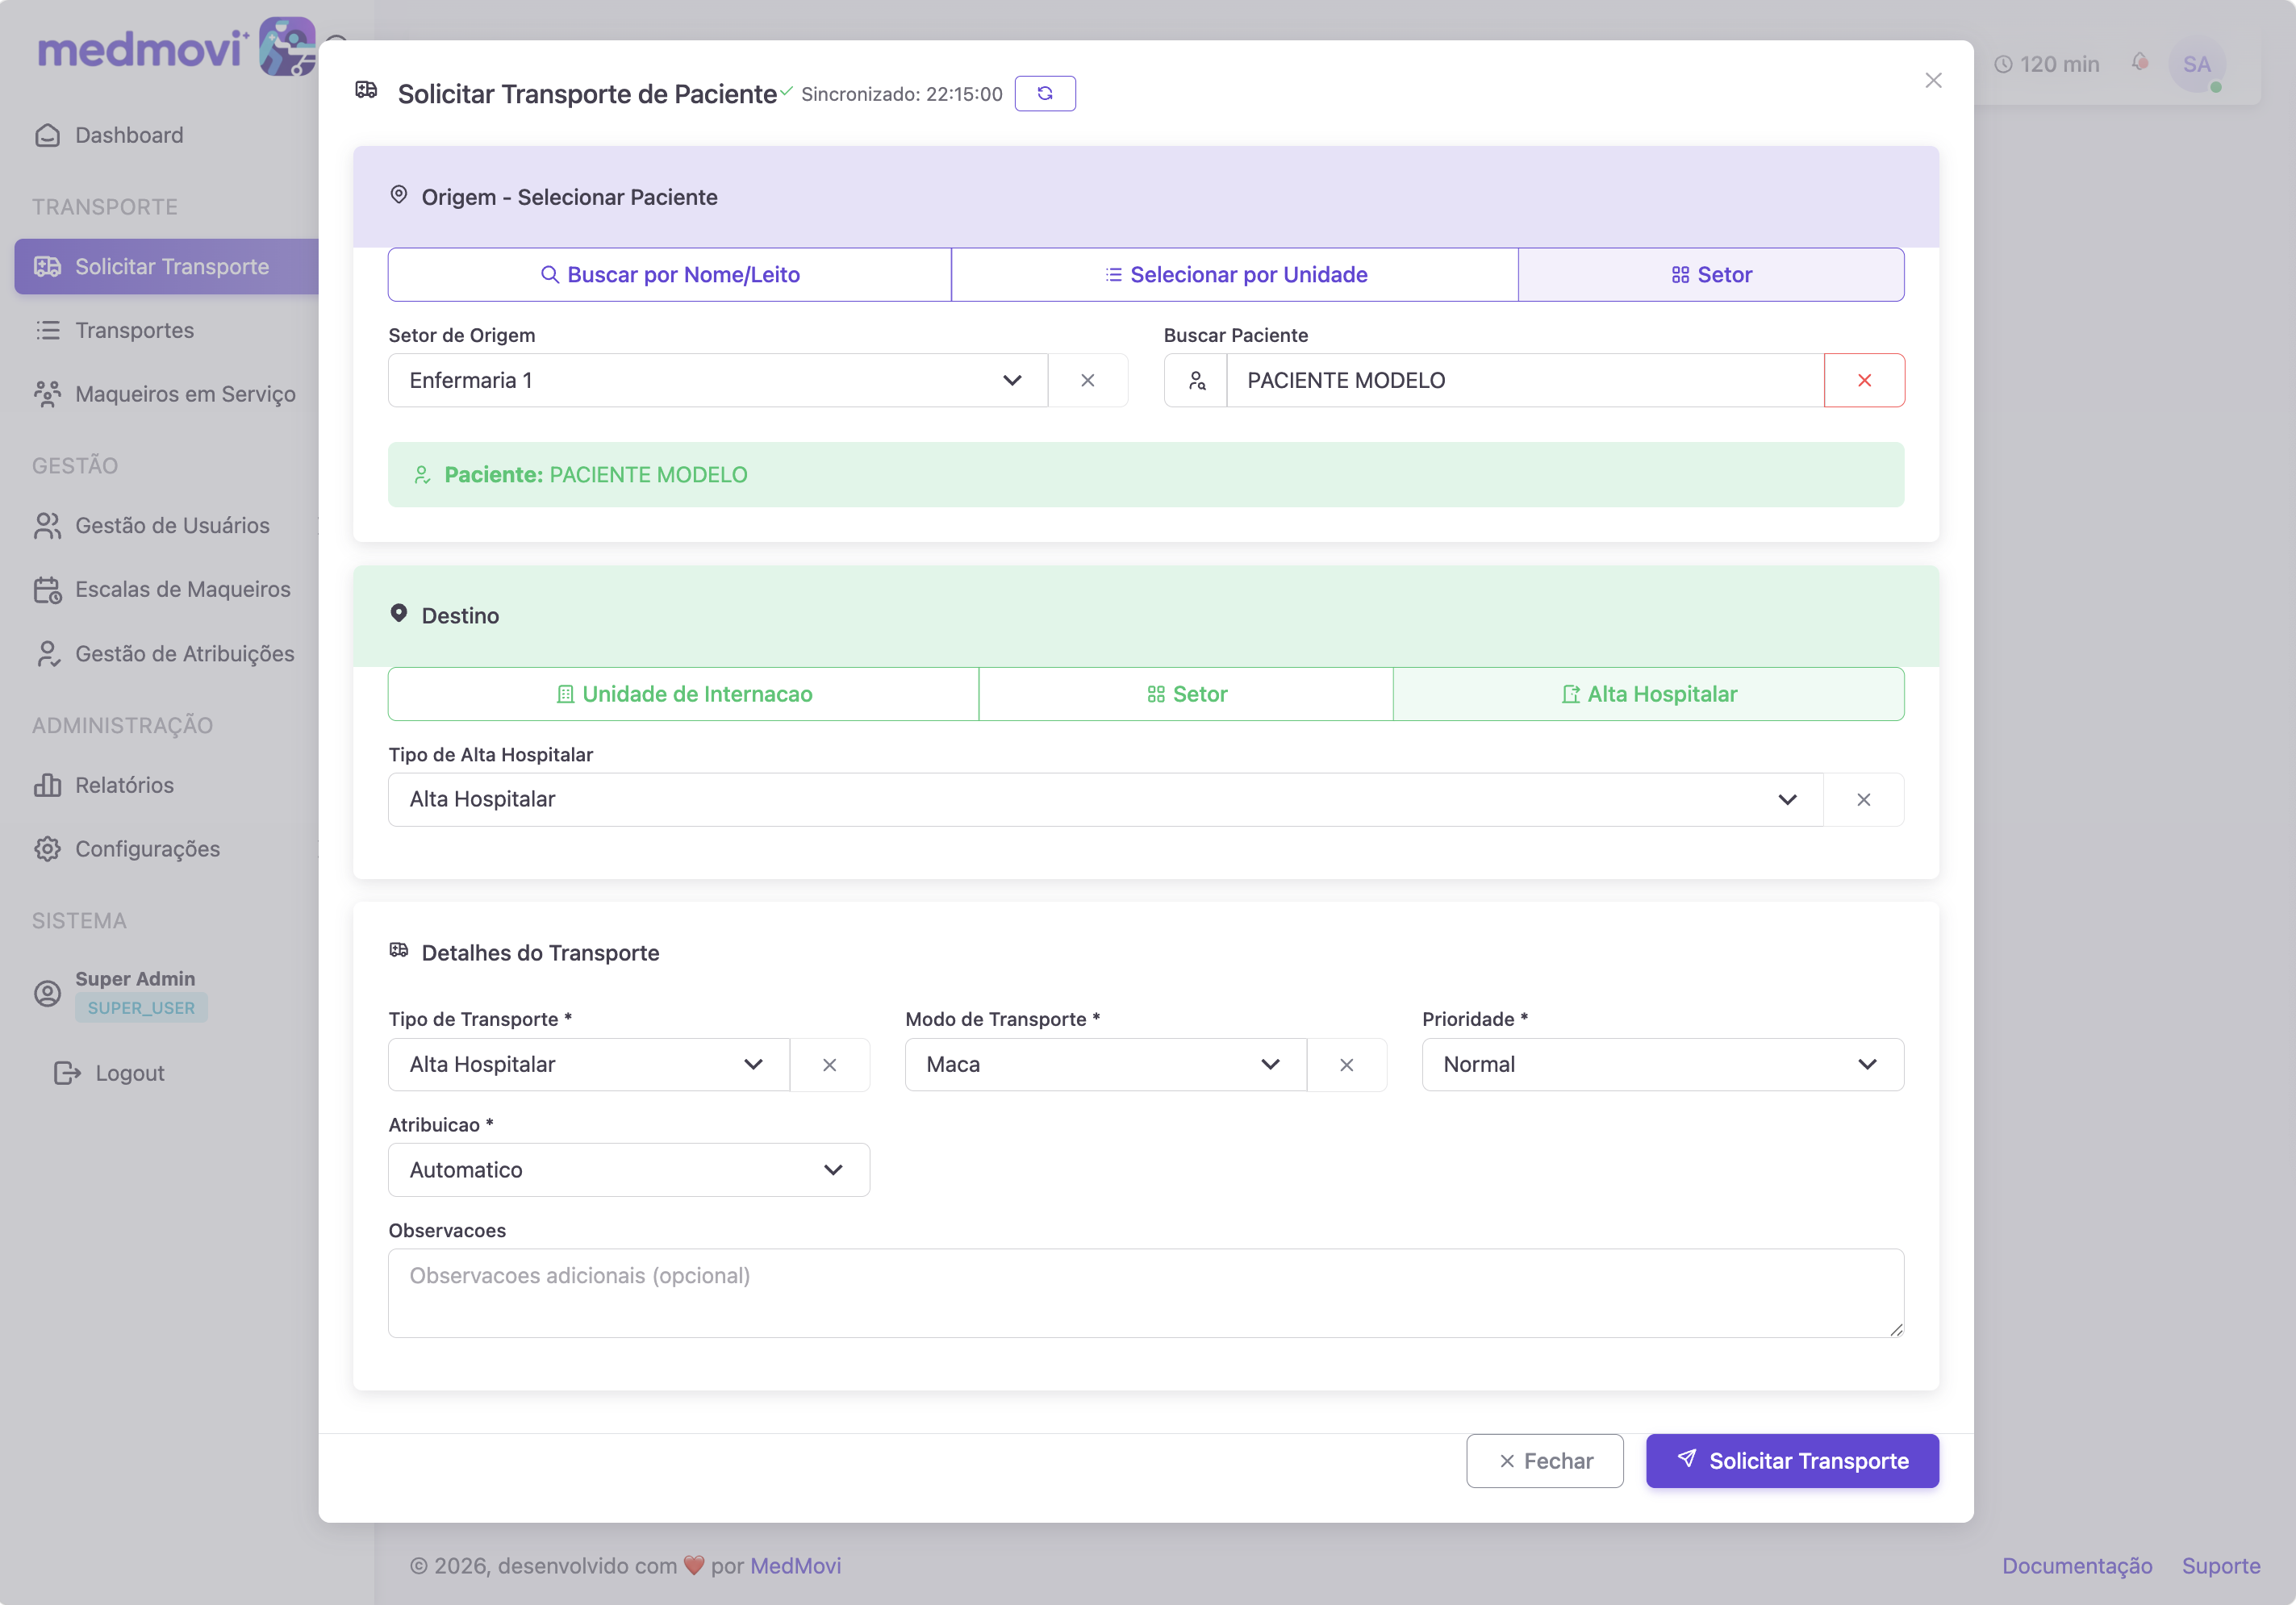Activate the Alta Hospitalar destination option

[1649, 693]
